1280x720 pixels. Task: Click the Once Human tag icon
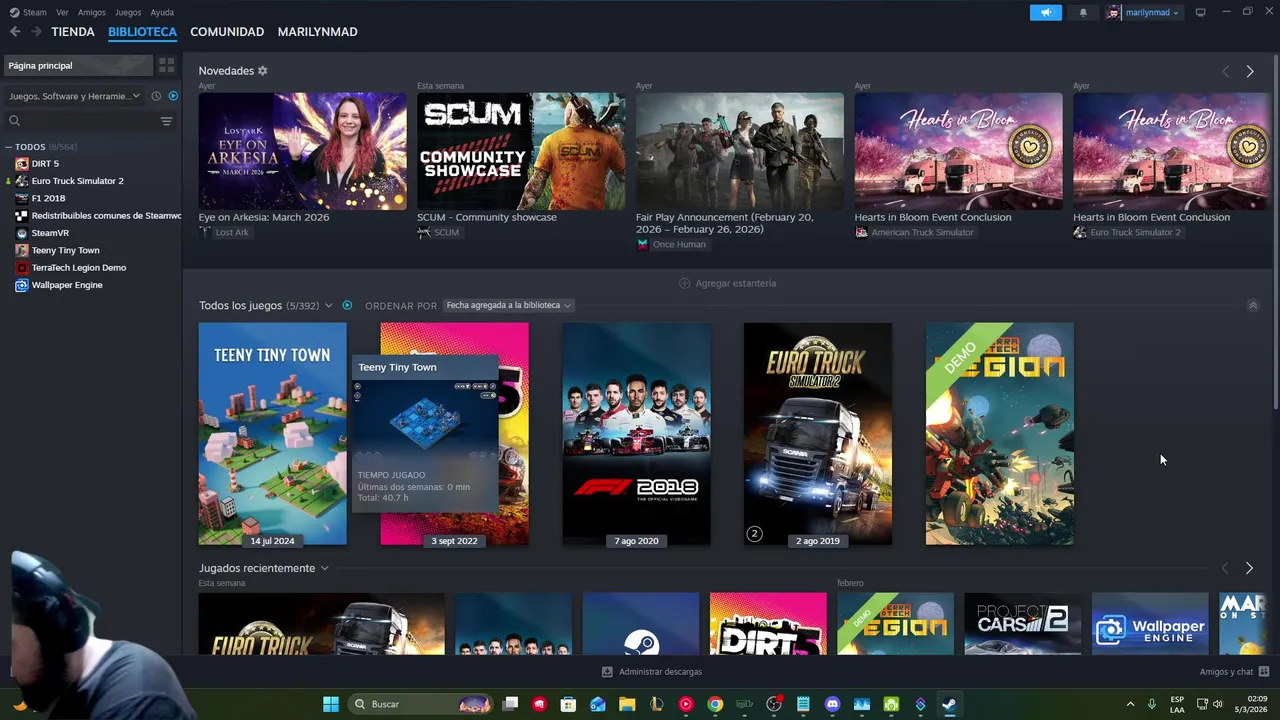click(x=642, y=244)
